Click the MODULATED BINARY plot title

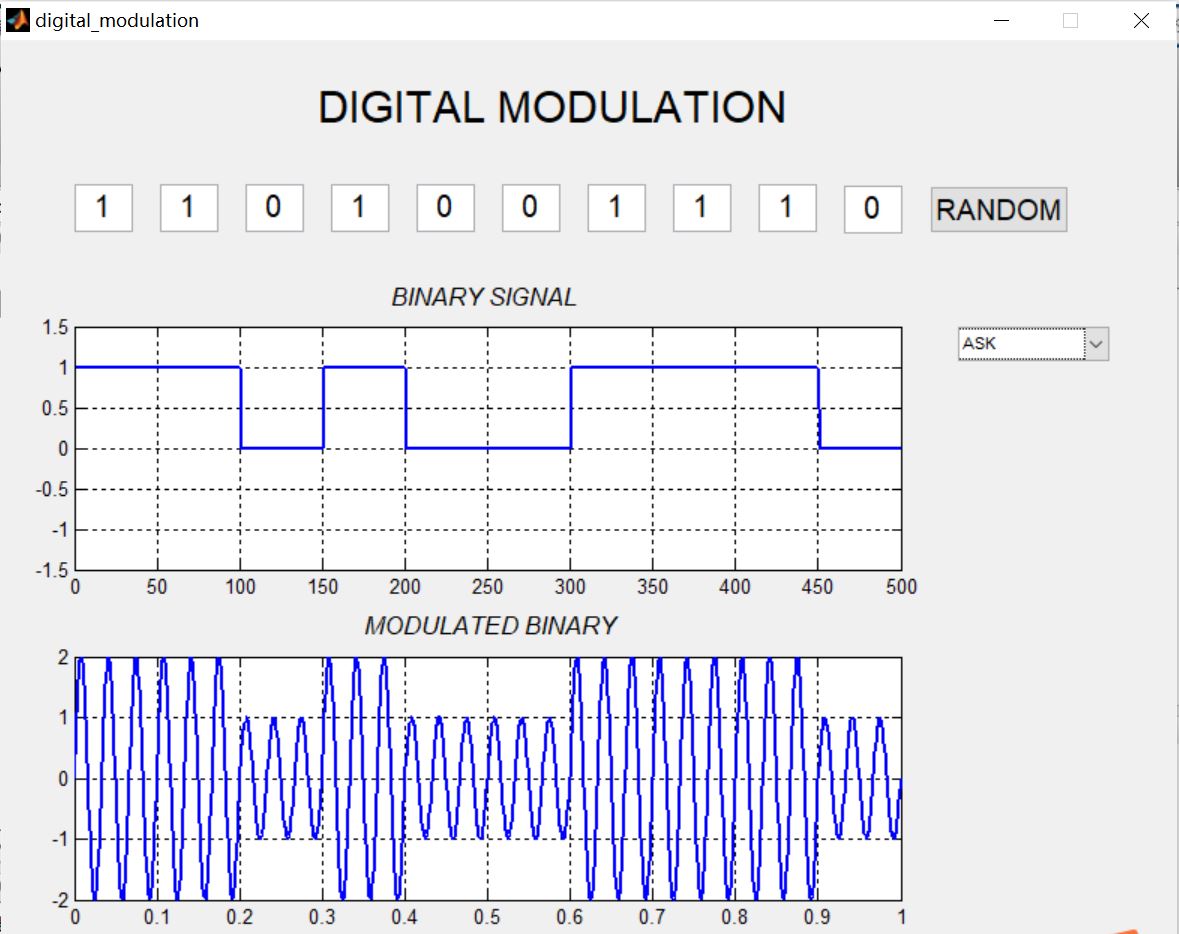(x=490, y=626)
